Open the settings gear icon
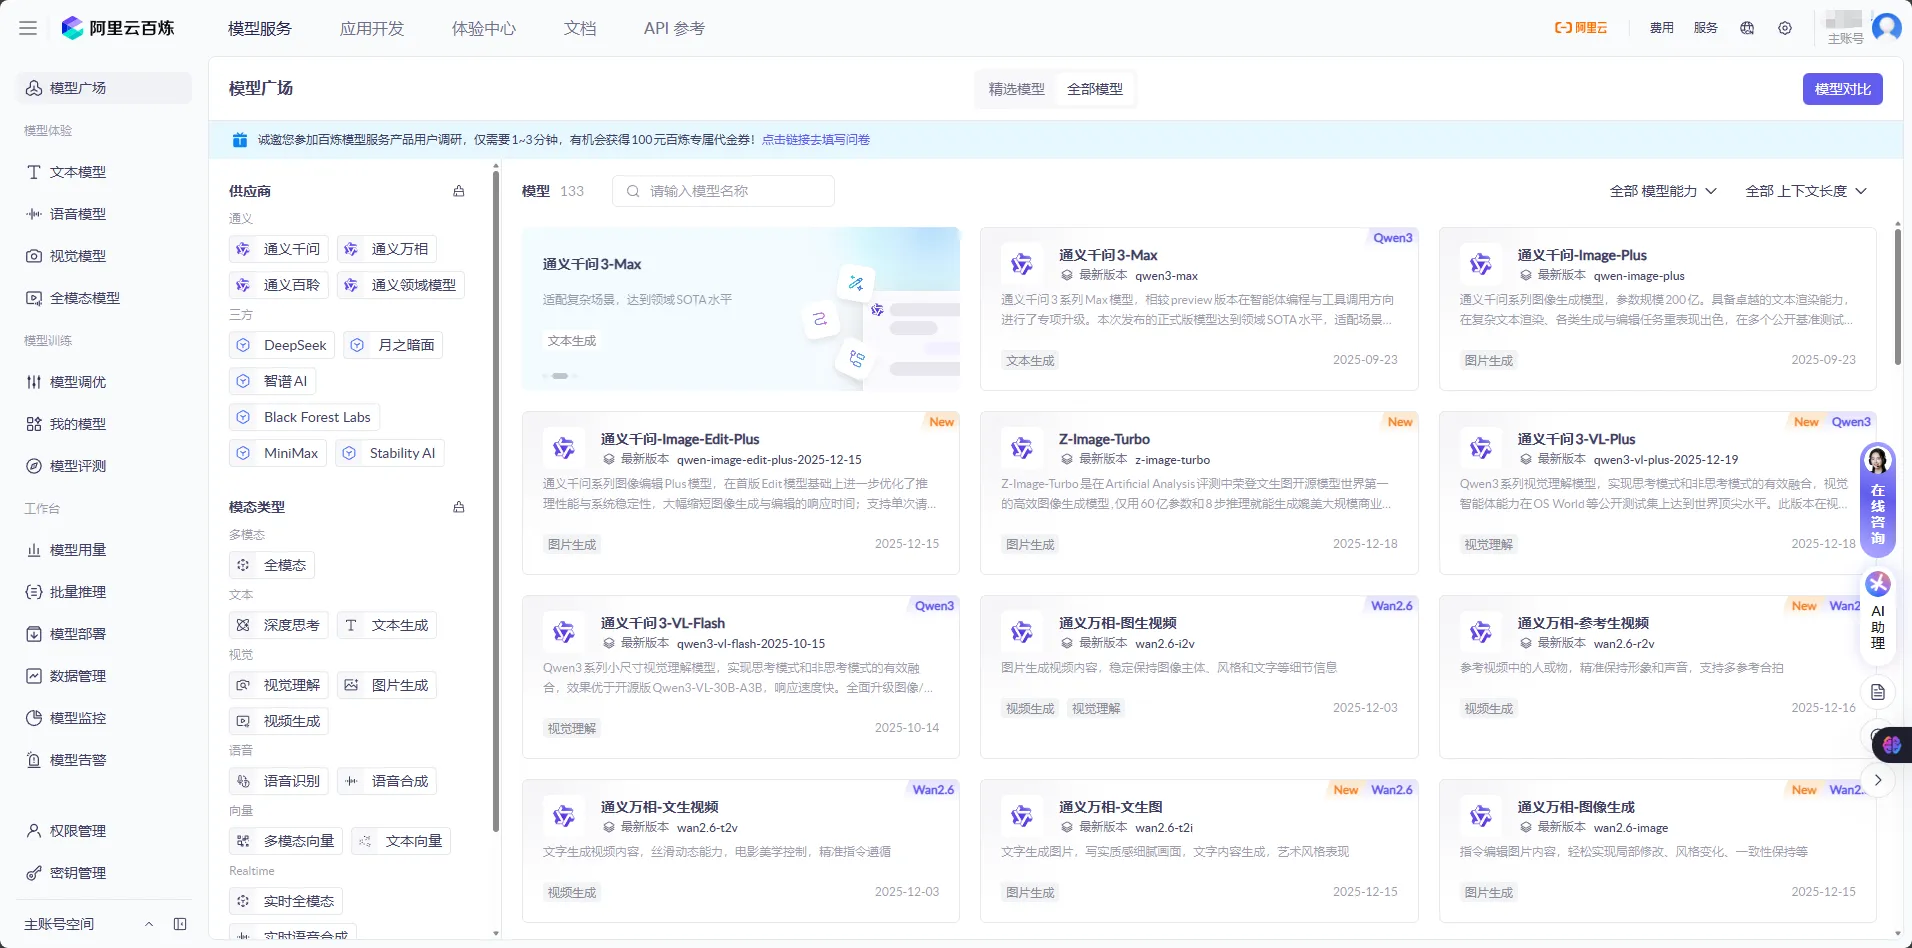Viewport: 1912px width, 948px height. click(x=1785, y=28)
